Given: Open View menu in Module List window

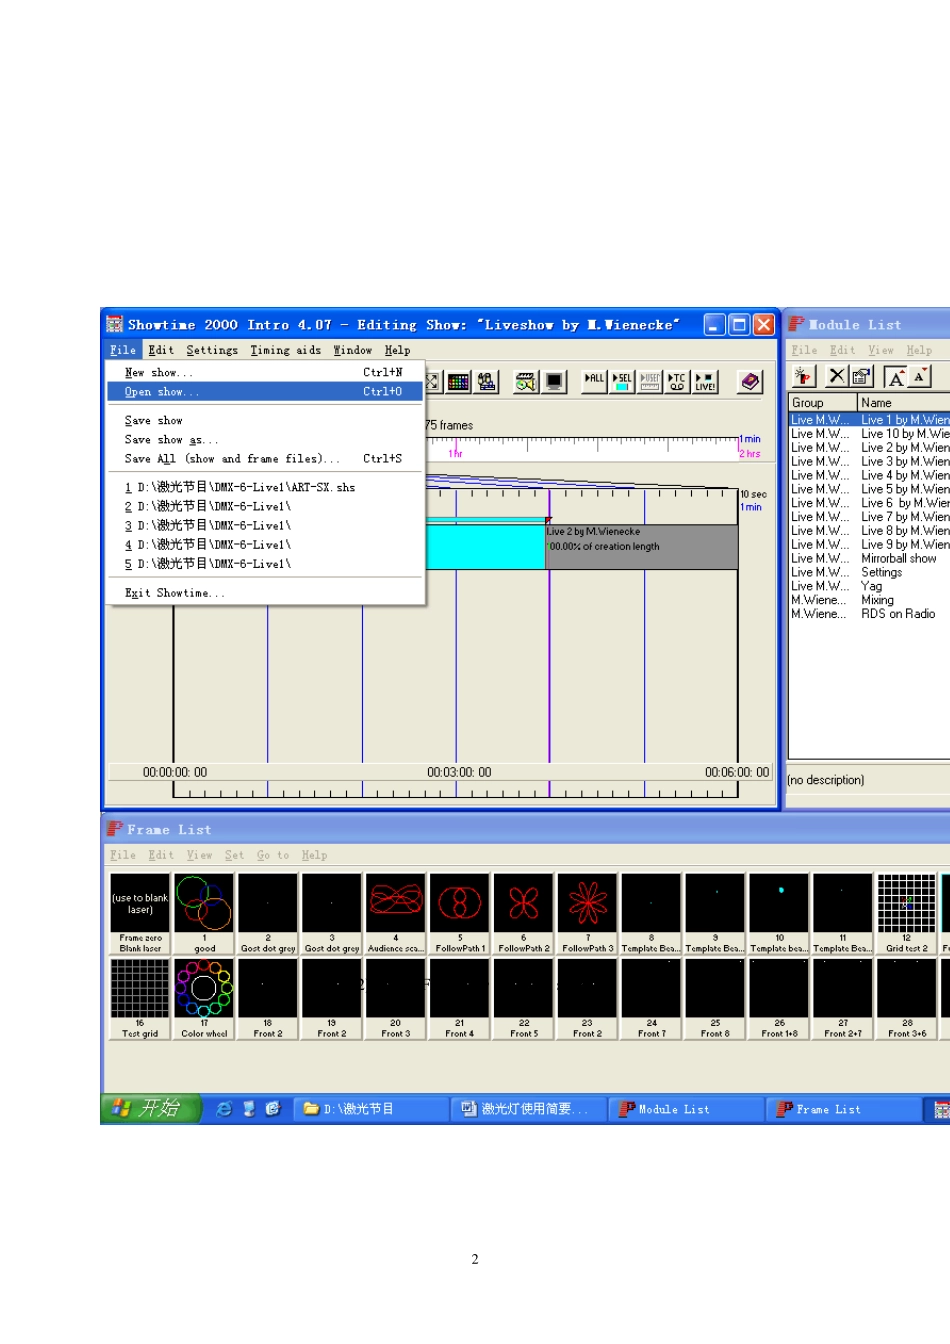Looking at the screenshot, I should tap(881, 350).
